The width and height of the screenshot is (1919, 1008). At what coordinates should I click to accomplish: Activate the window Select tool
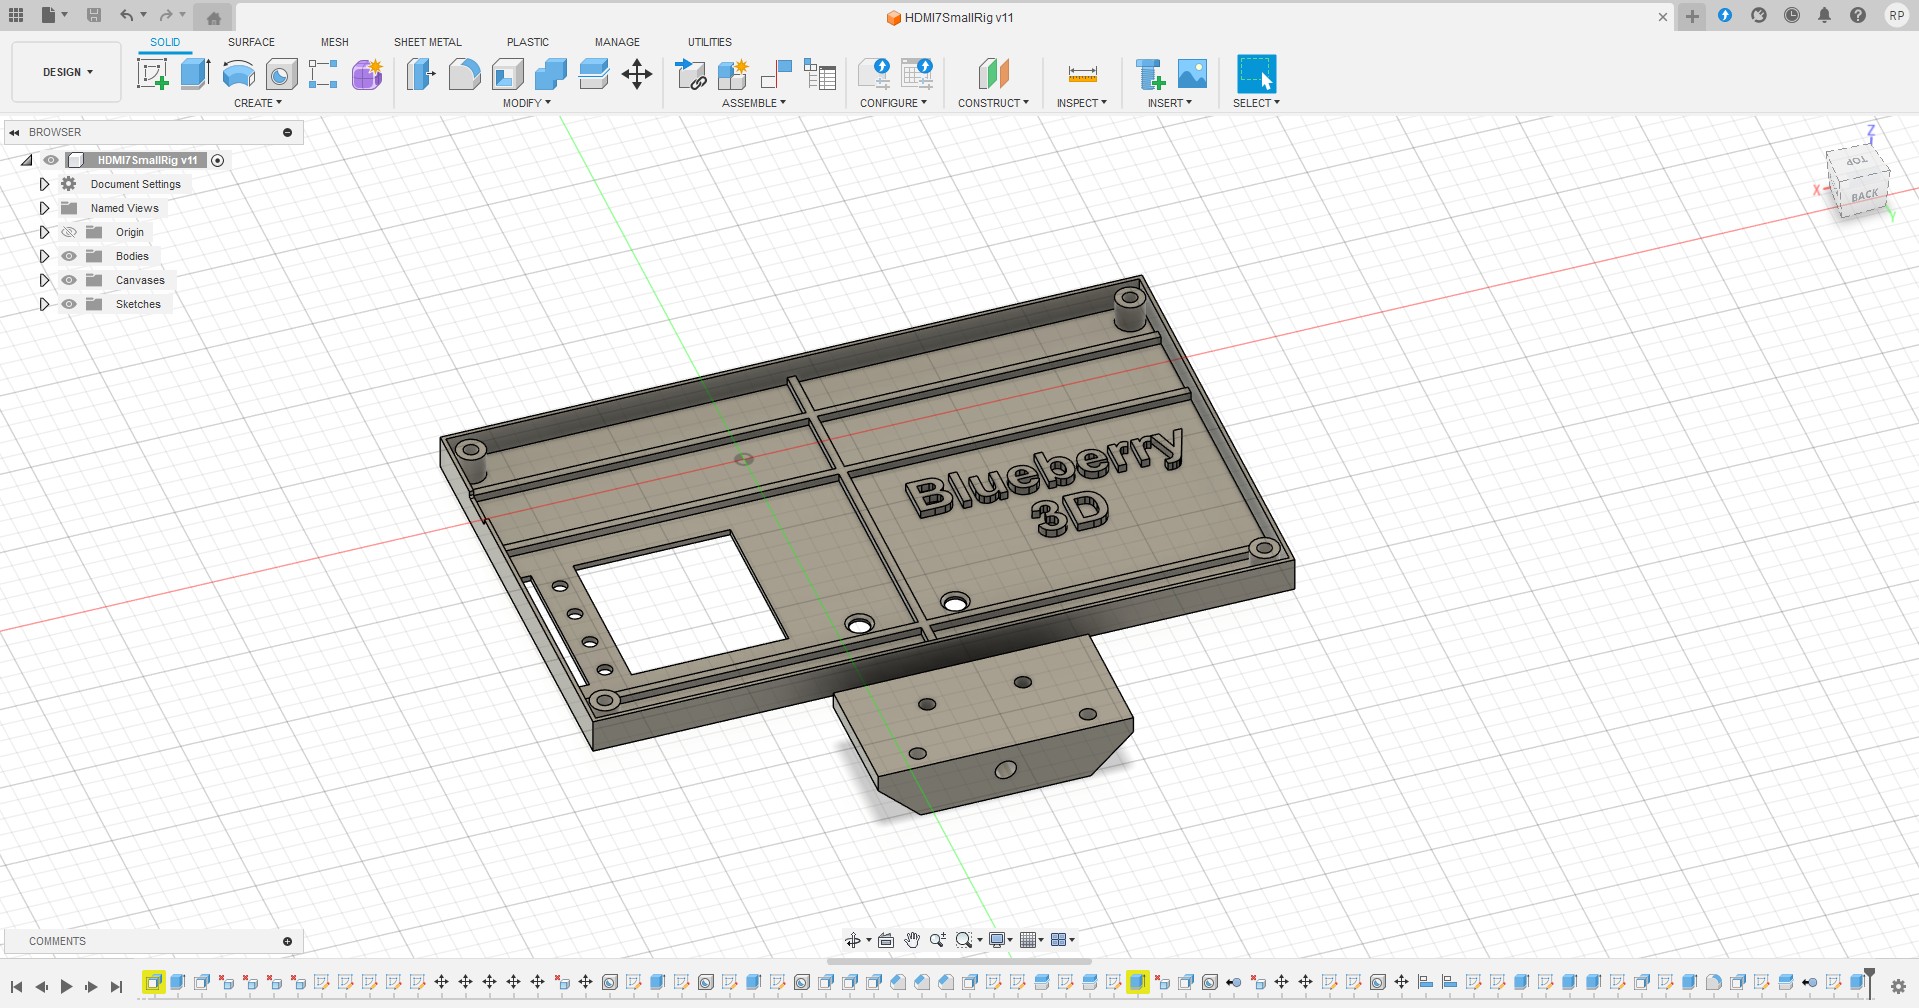coord(1257,74)
